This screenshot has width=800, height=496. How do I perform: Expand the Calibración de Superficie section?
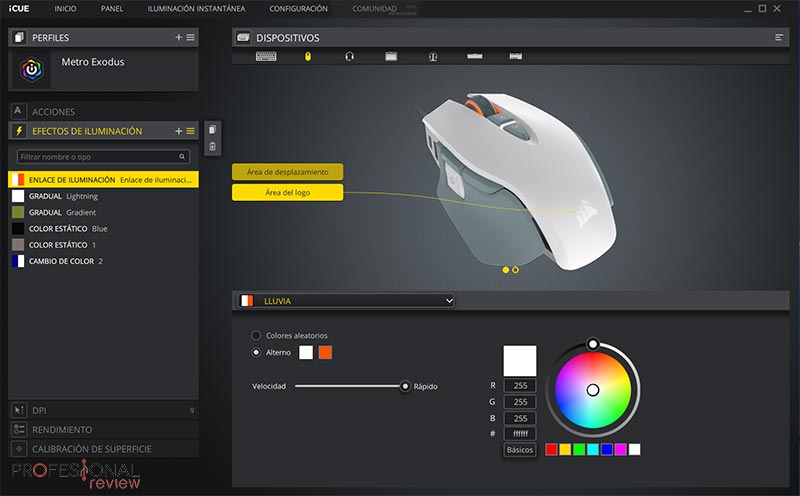tap(104, 449)
